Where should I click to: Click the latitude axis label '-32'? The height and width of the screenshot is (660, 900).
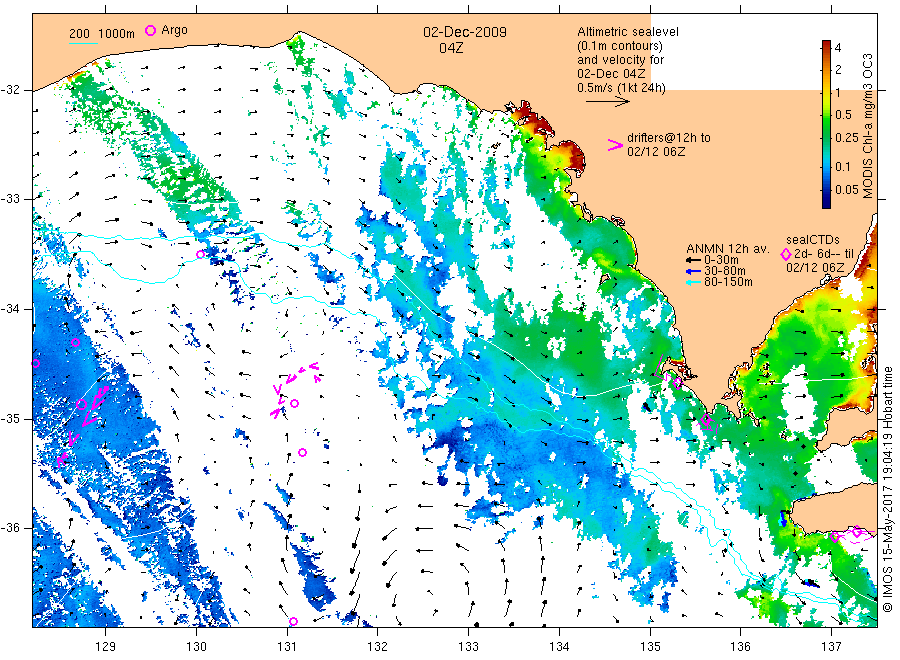[11, 90]
